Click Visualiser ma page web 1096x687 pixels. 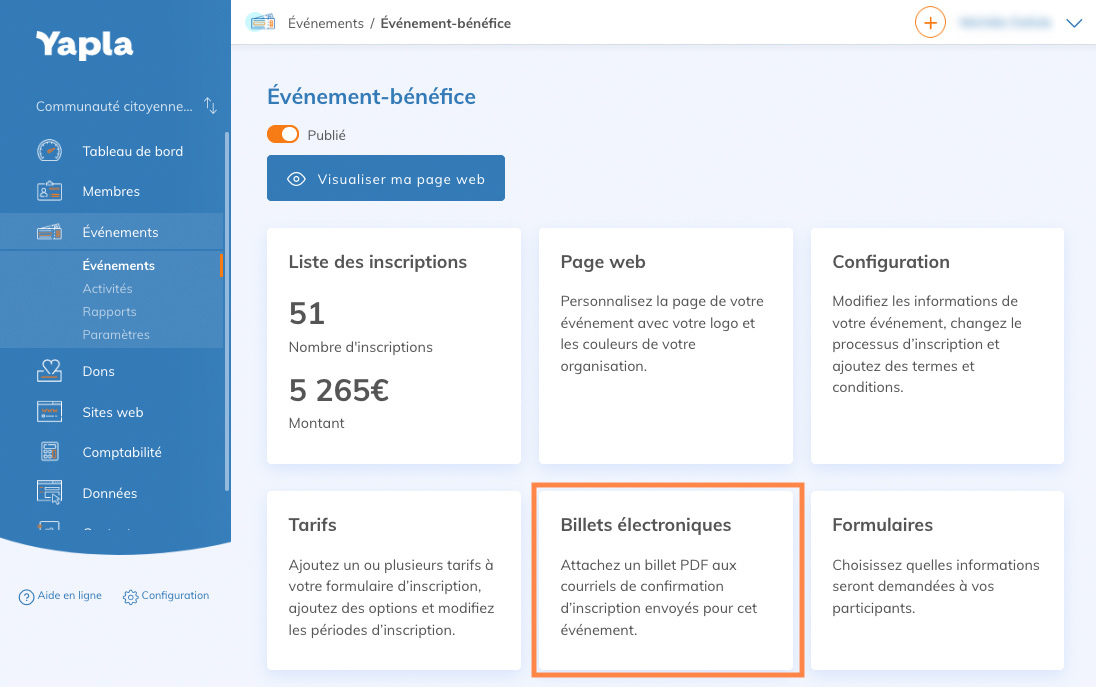coord(385,178)
